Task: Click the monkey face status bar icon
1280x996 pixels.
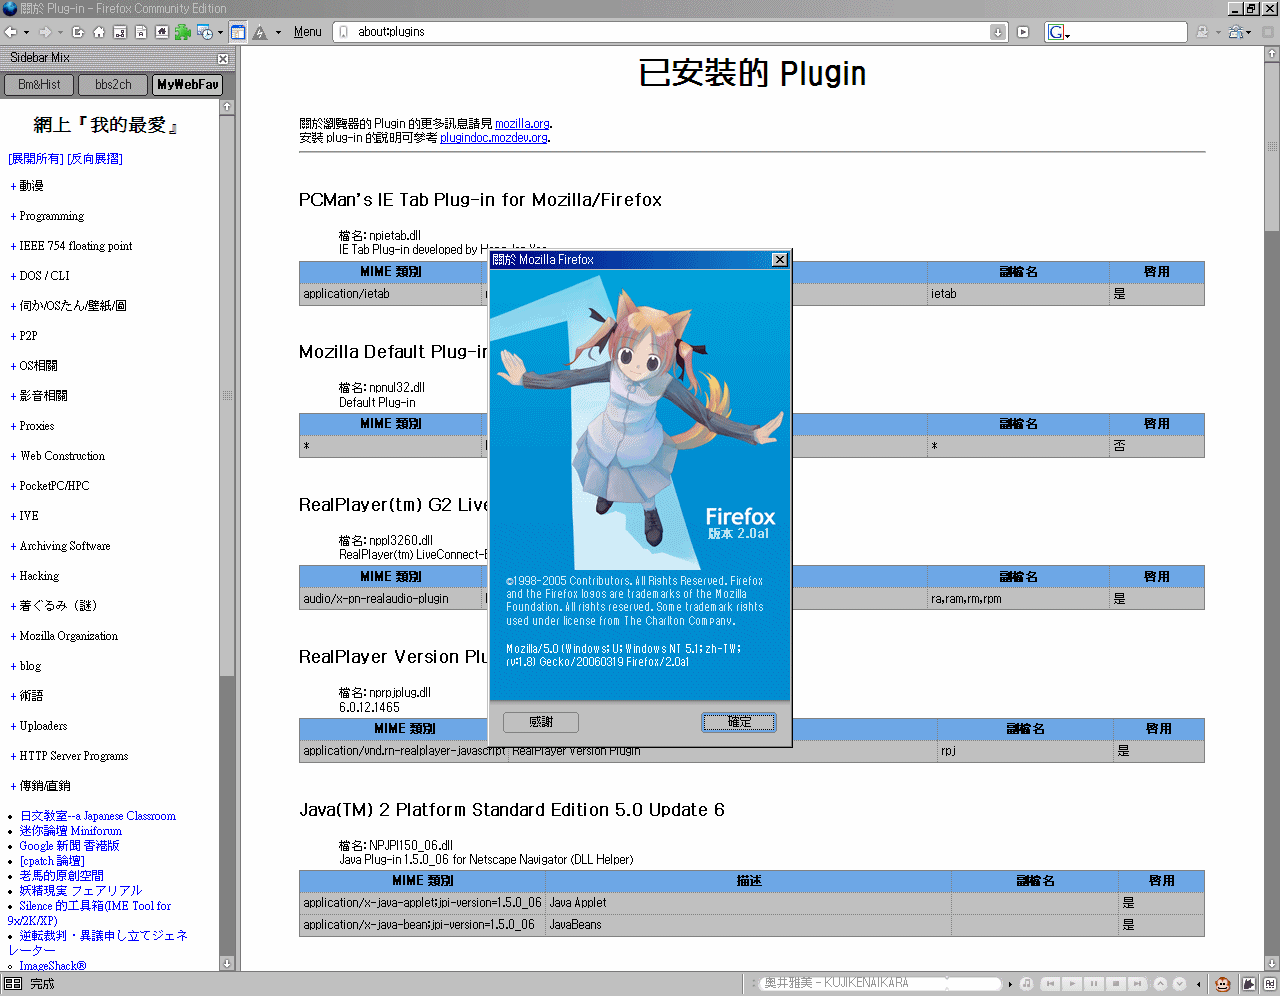Action: click(x=1222, y=984)
